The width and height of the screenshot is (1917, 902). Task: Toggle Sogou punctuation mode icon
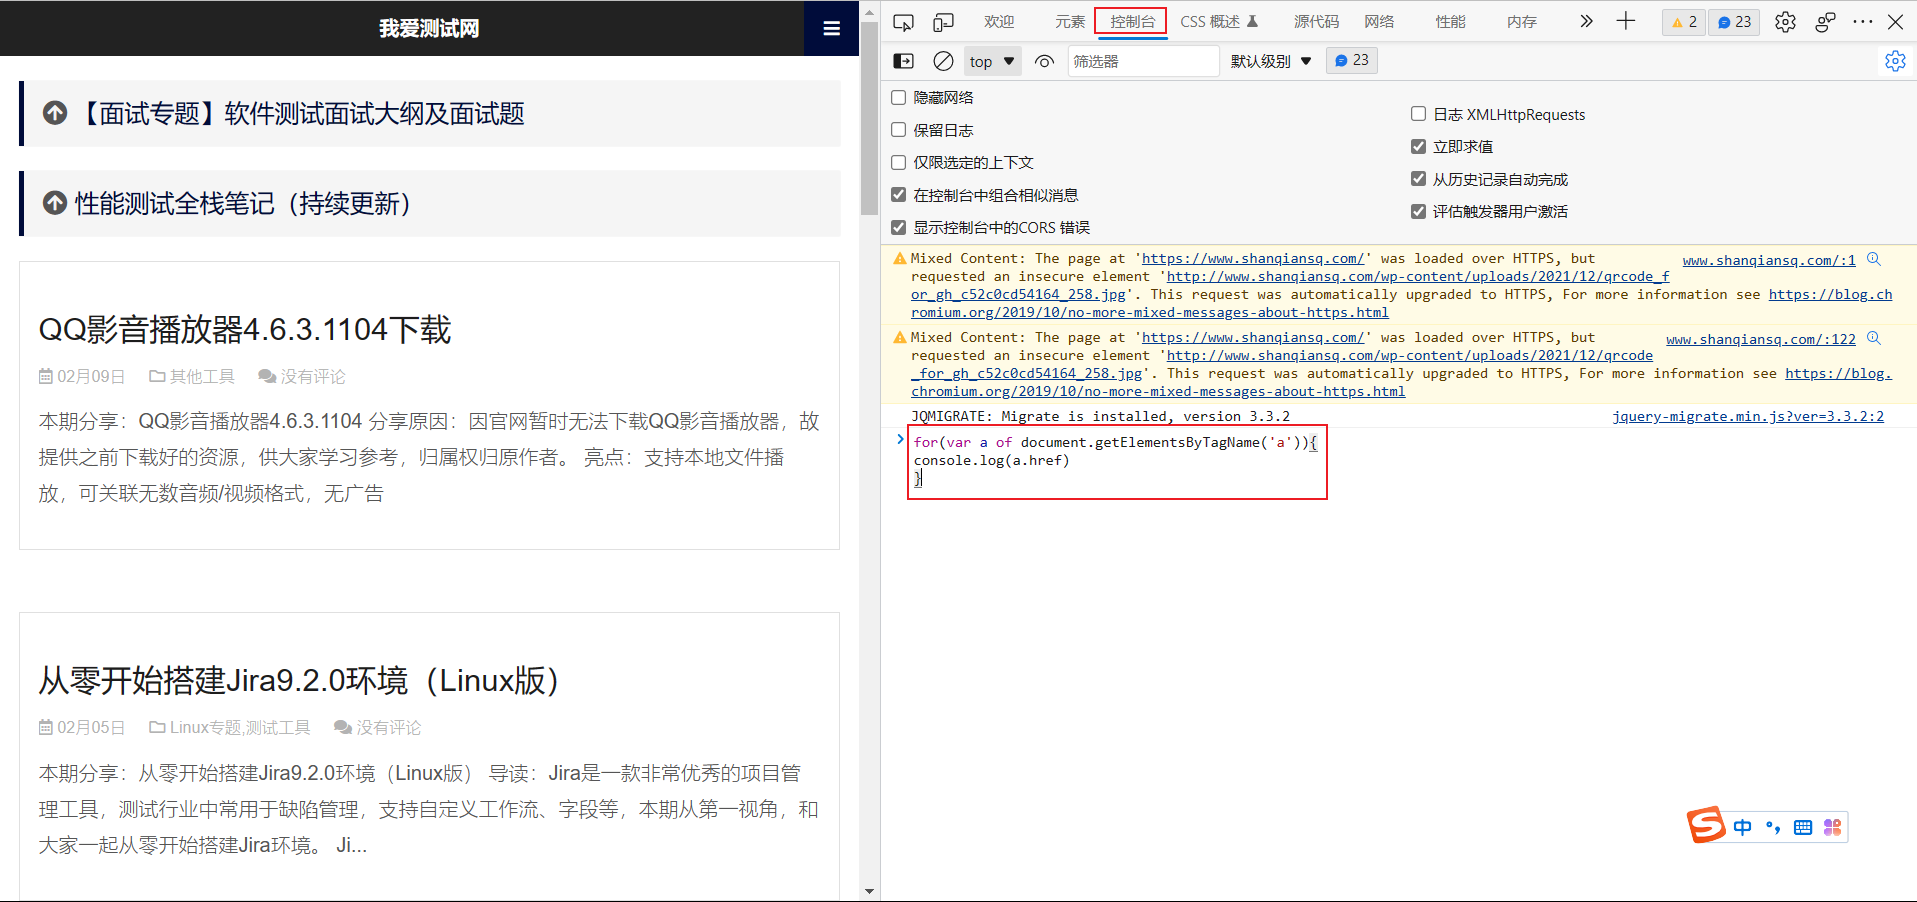1773,827
